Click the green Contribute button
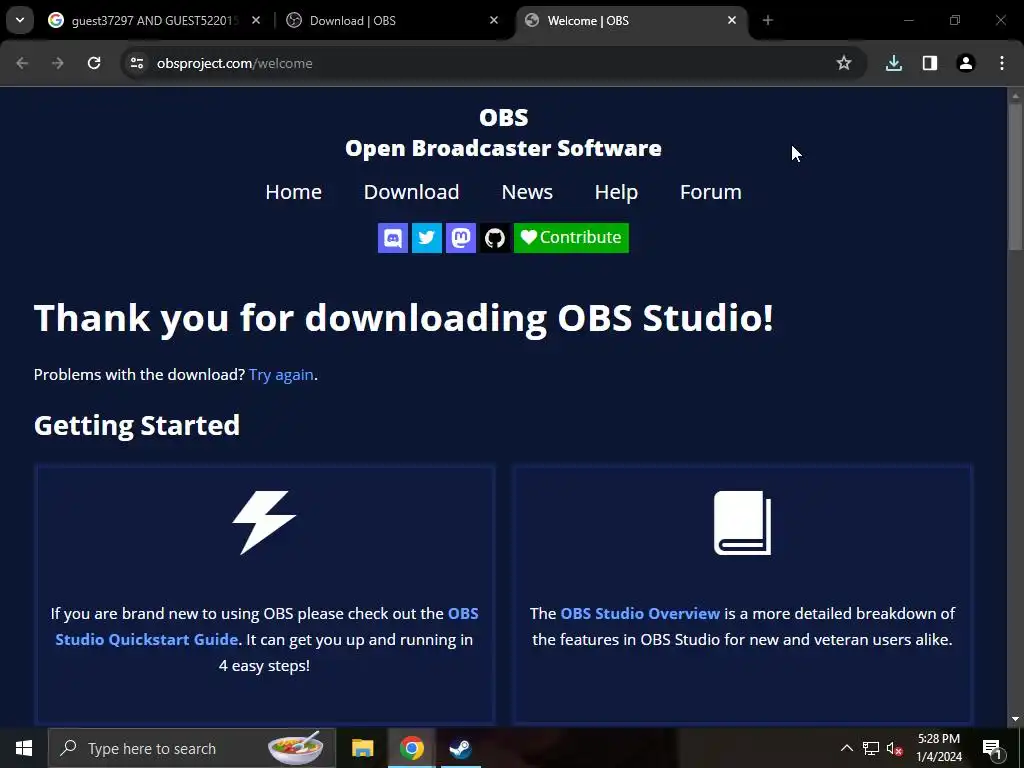 571,238
